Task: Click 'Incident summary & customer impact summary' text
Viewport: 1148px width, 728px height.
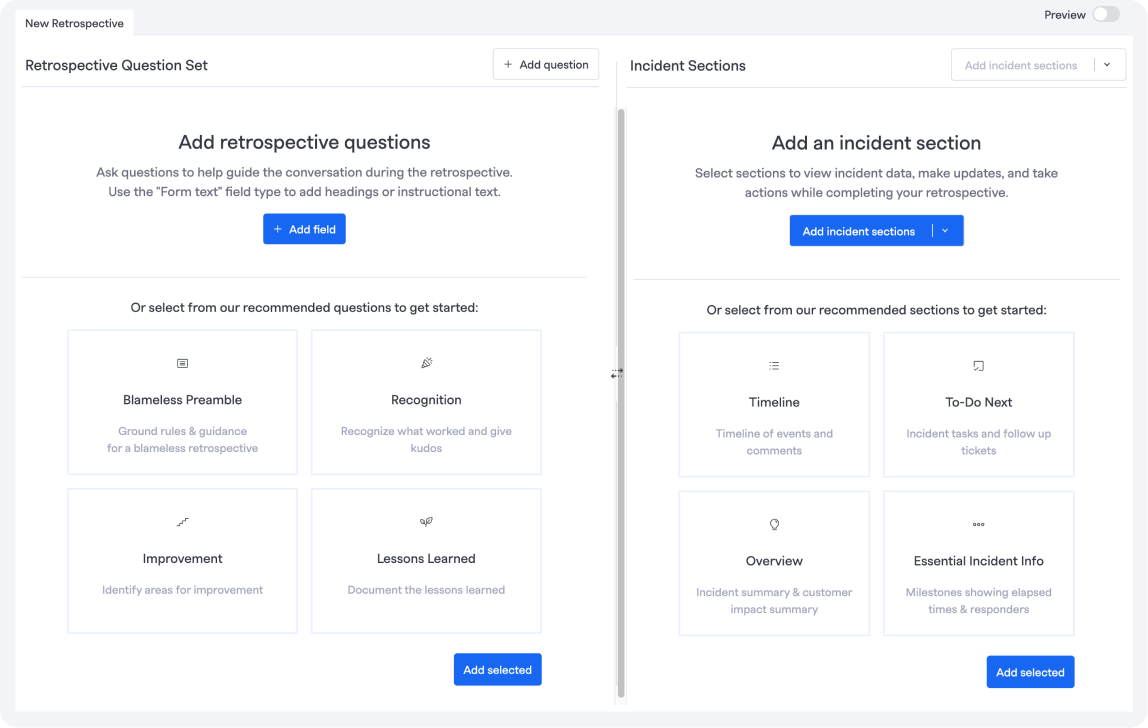Action: click(x=774, y=601)
